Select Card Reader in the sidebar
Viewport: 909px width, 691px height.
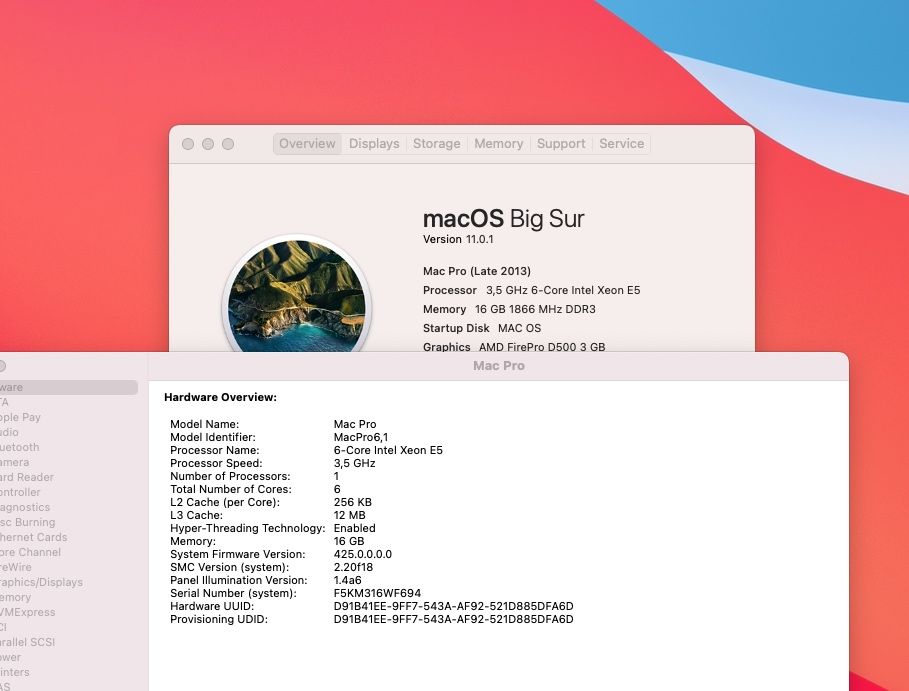tap(27, 477)
